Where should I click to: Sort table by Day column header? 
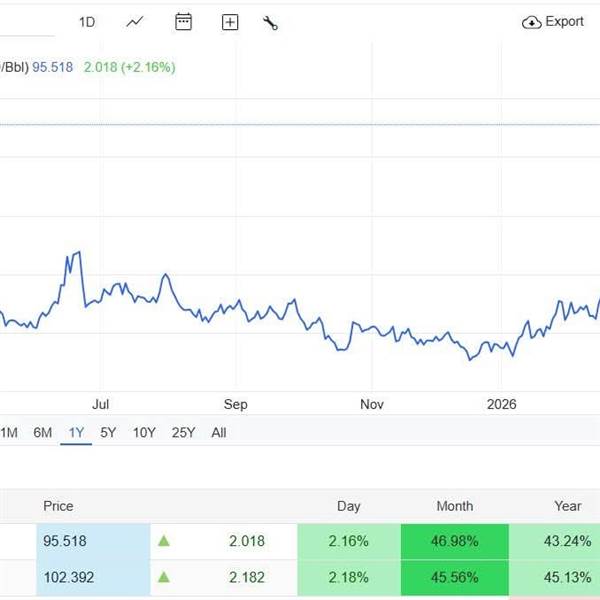pos(348,506)
